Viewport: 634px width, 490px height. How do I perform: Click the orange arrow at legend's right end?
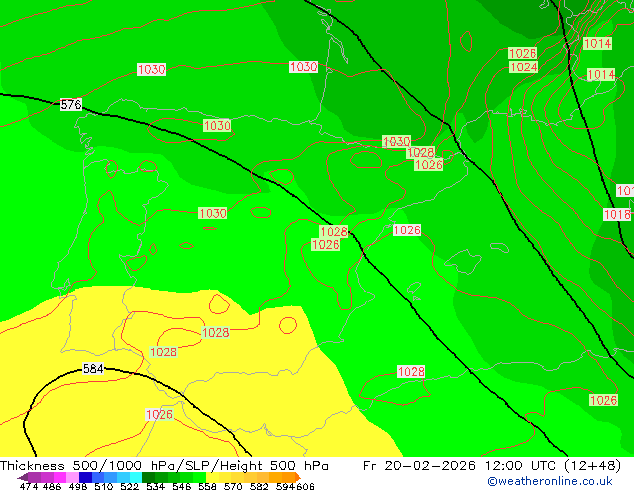298,477
